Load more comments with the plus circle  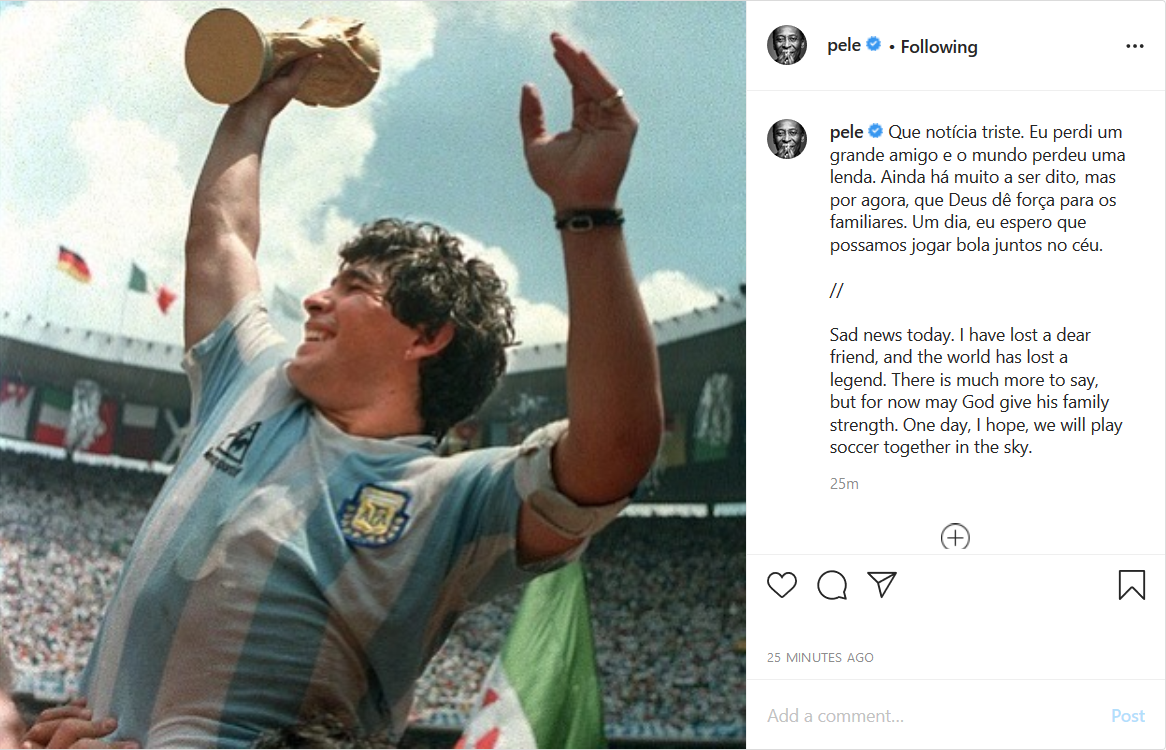pyautogui.click(x=955, y=537)
